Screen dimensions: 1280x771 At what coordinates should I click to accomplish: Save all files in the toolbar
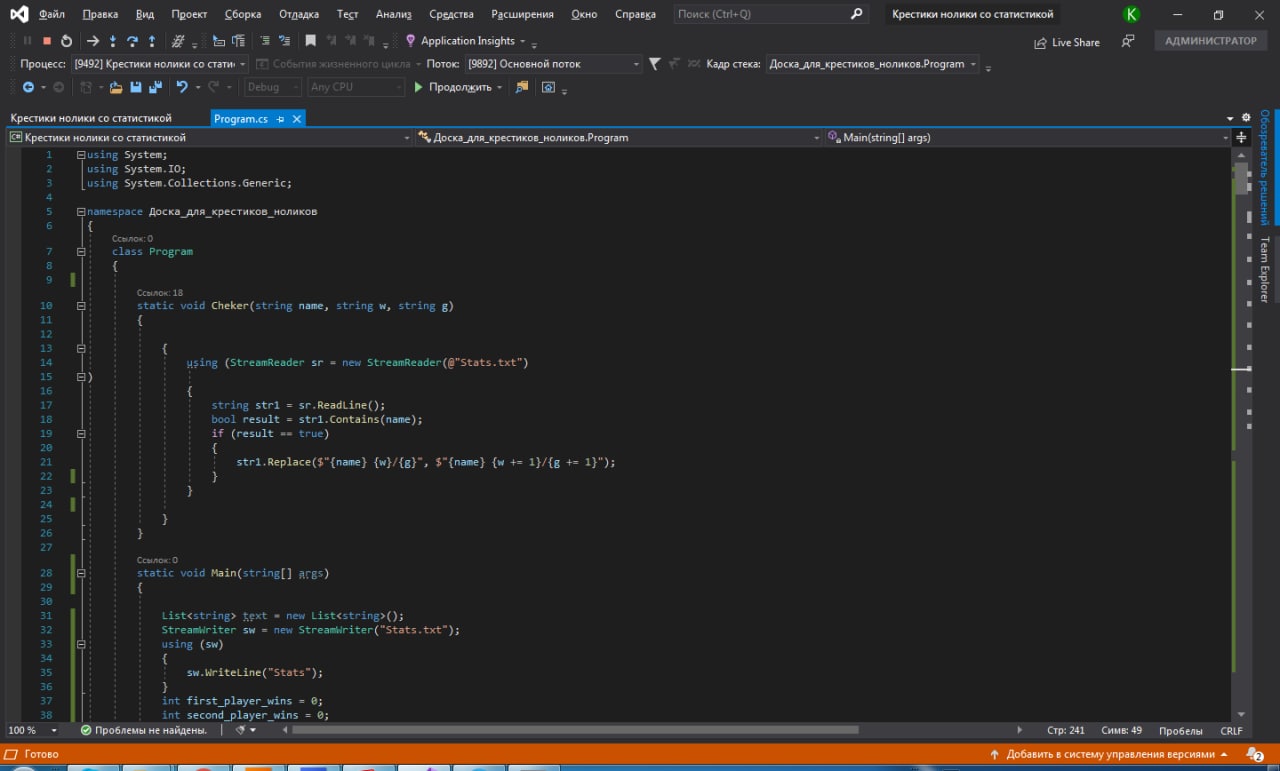pyautogui.click(x=155, y=87)
